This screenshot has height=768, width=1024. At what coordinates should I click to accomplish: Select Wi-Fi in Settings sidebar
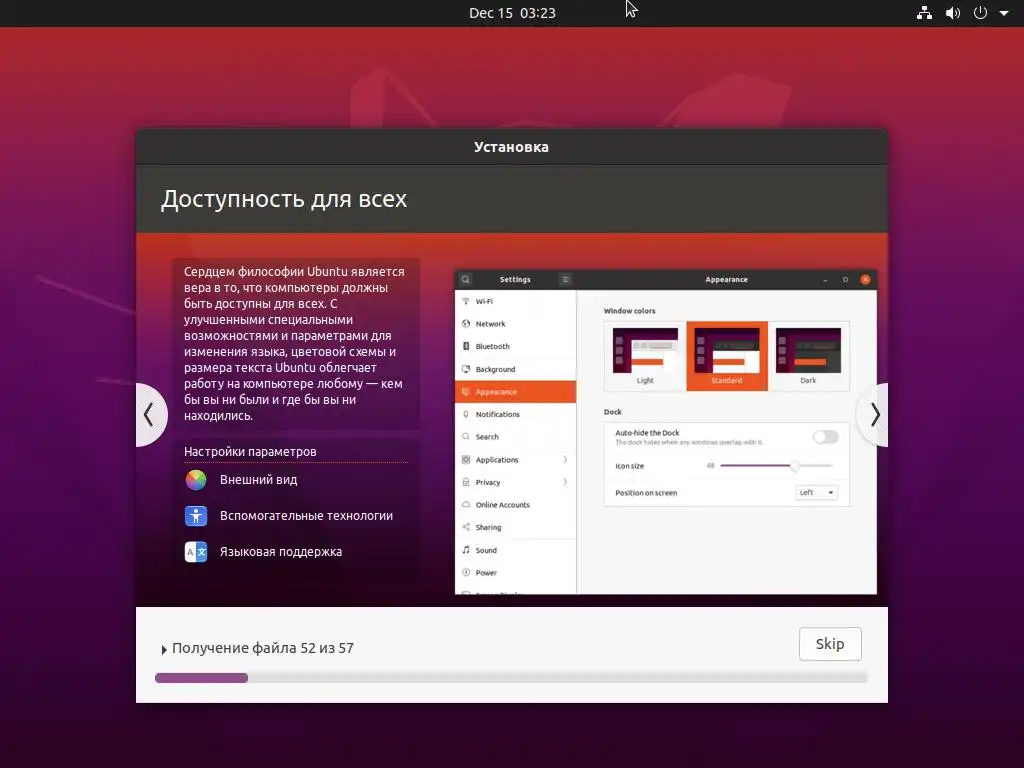click(x=515, y=301)
